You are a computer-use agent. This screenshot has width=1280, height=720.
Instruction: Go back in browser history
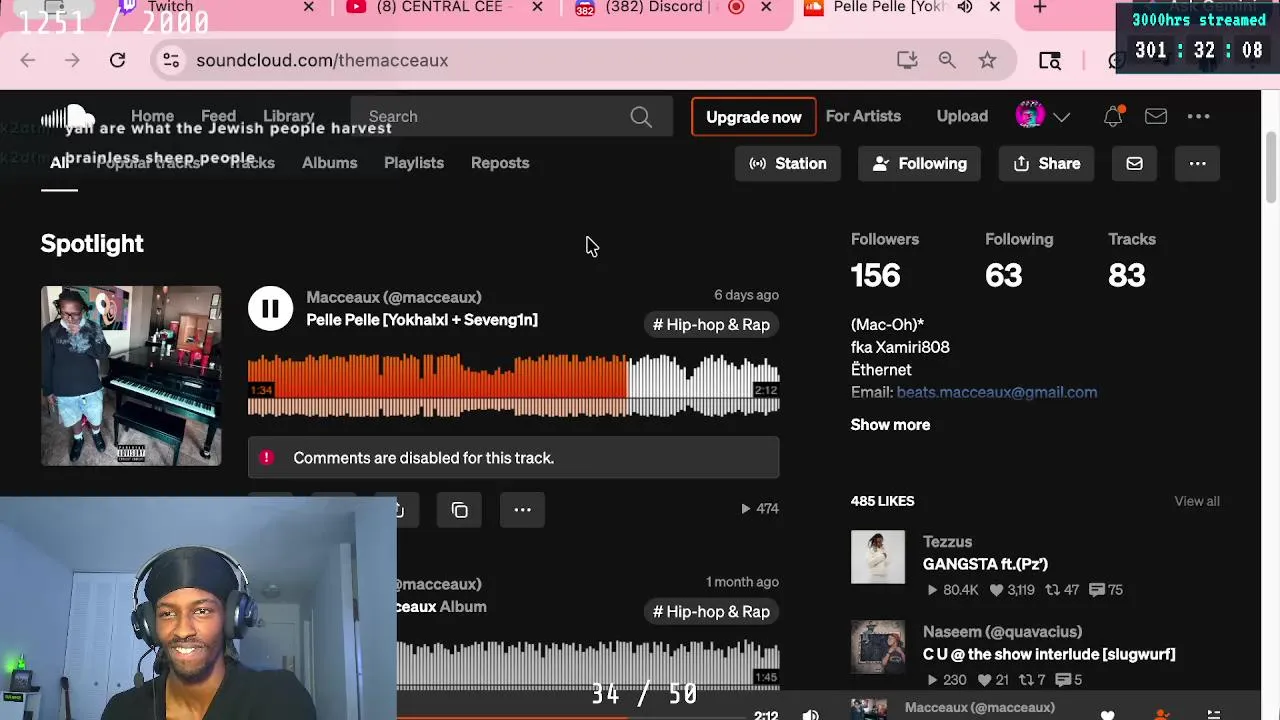click(x=28, y=60)
